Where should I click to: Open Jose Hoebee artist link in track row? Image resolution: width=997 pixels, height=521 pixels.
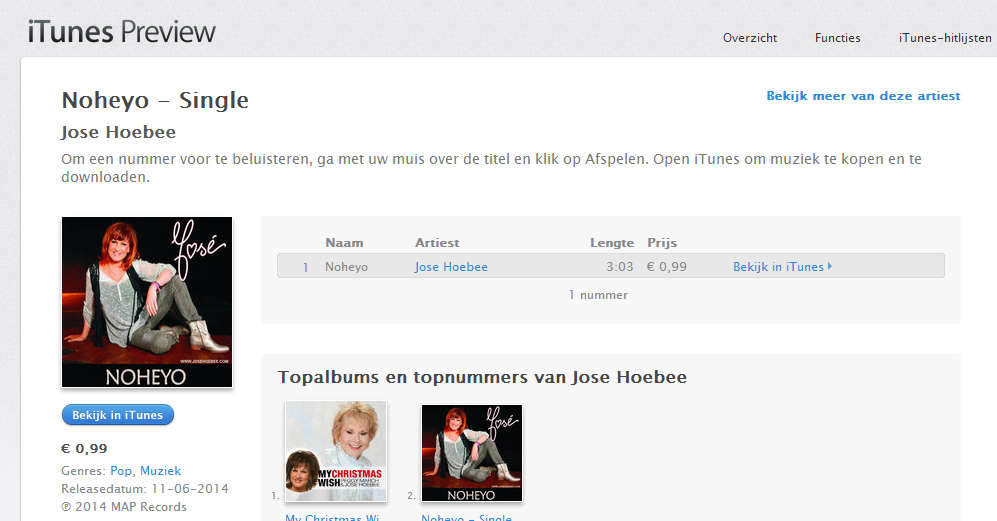point(451,267)
